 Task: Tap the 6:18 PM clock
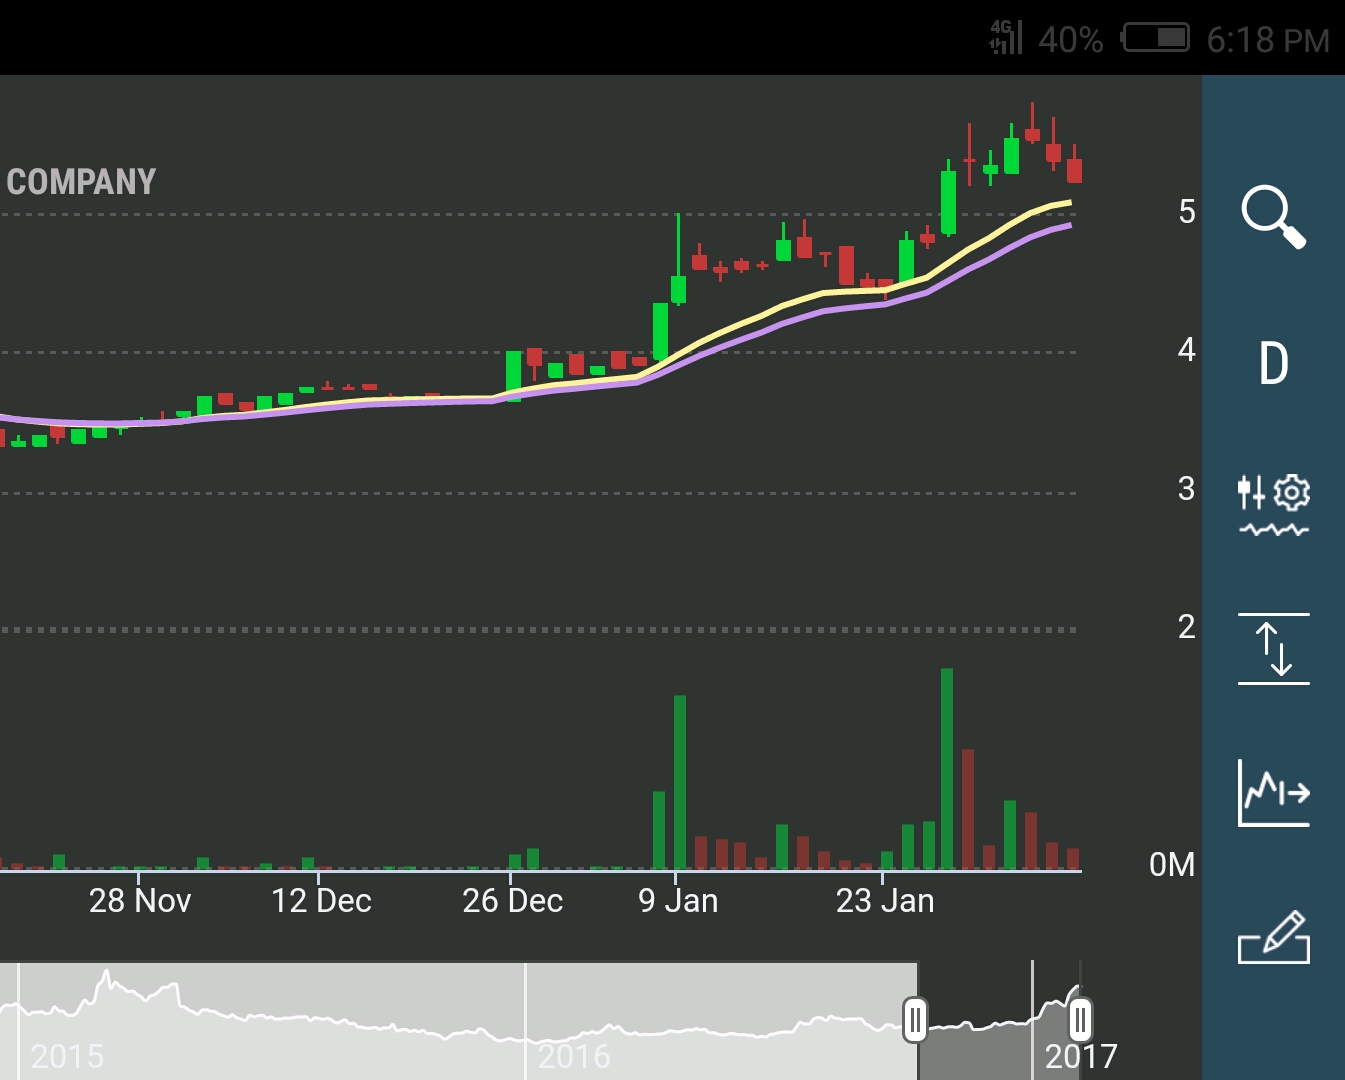tap(1268, 40)
